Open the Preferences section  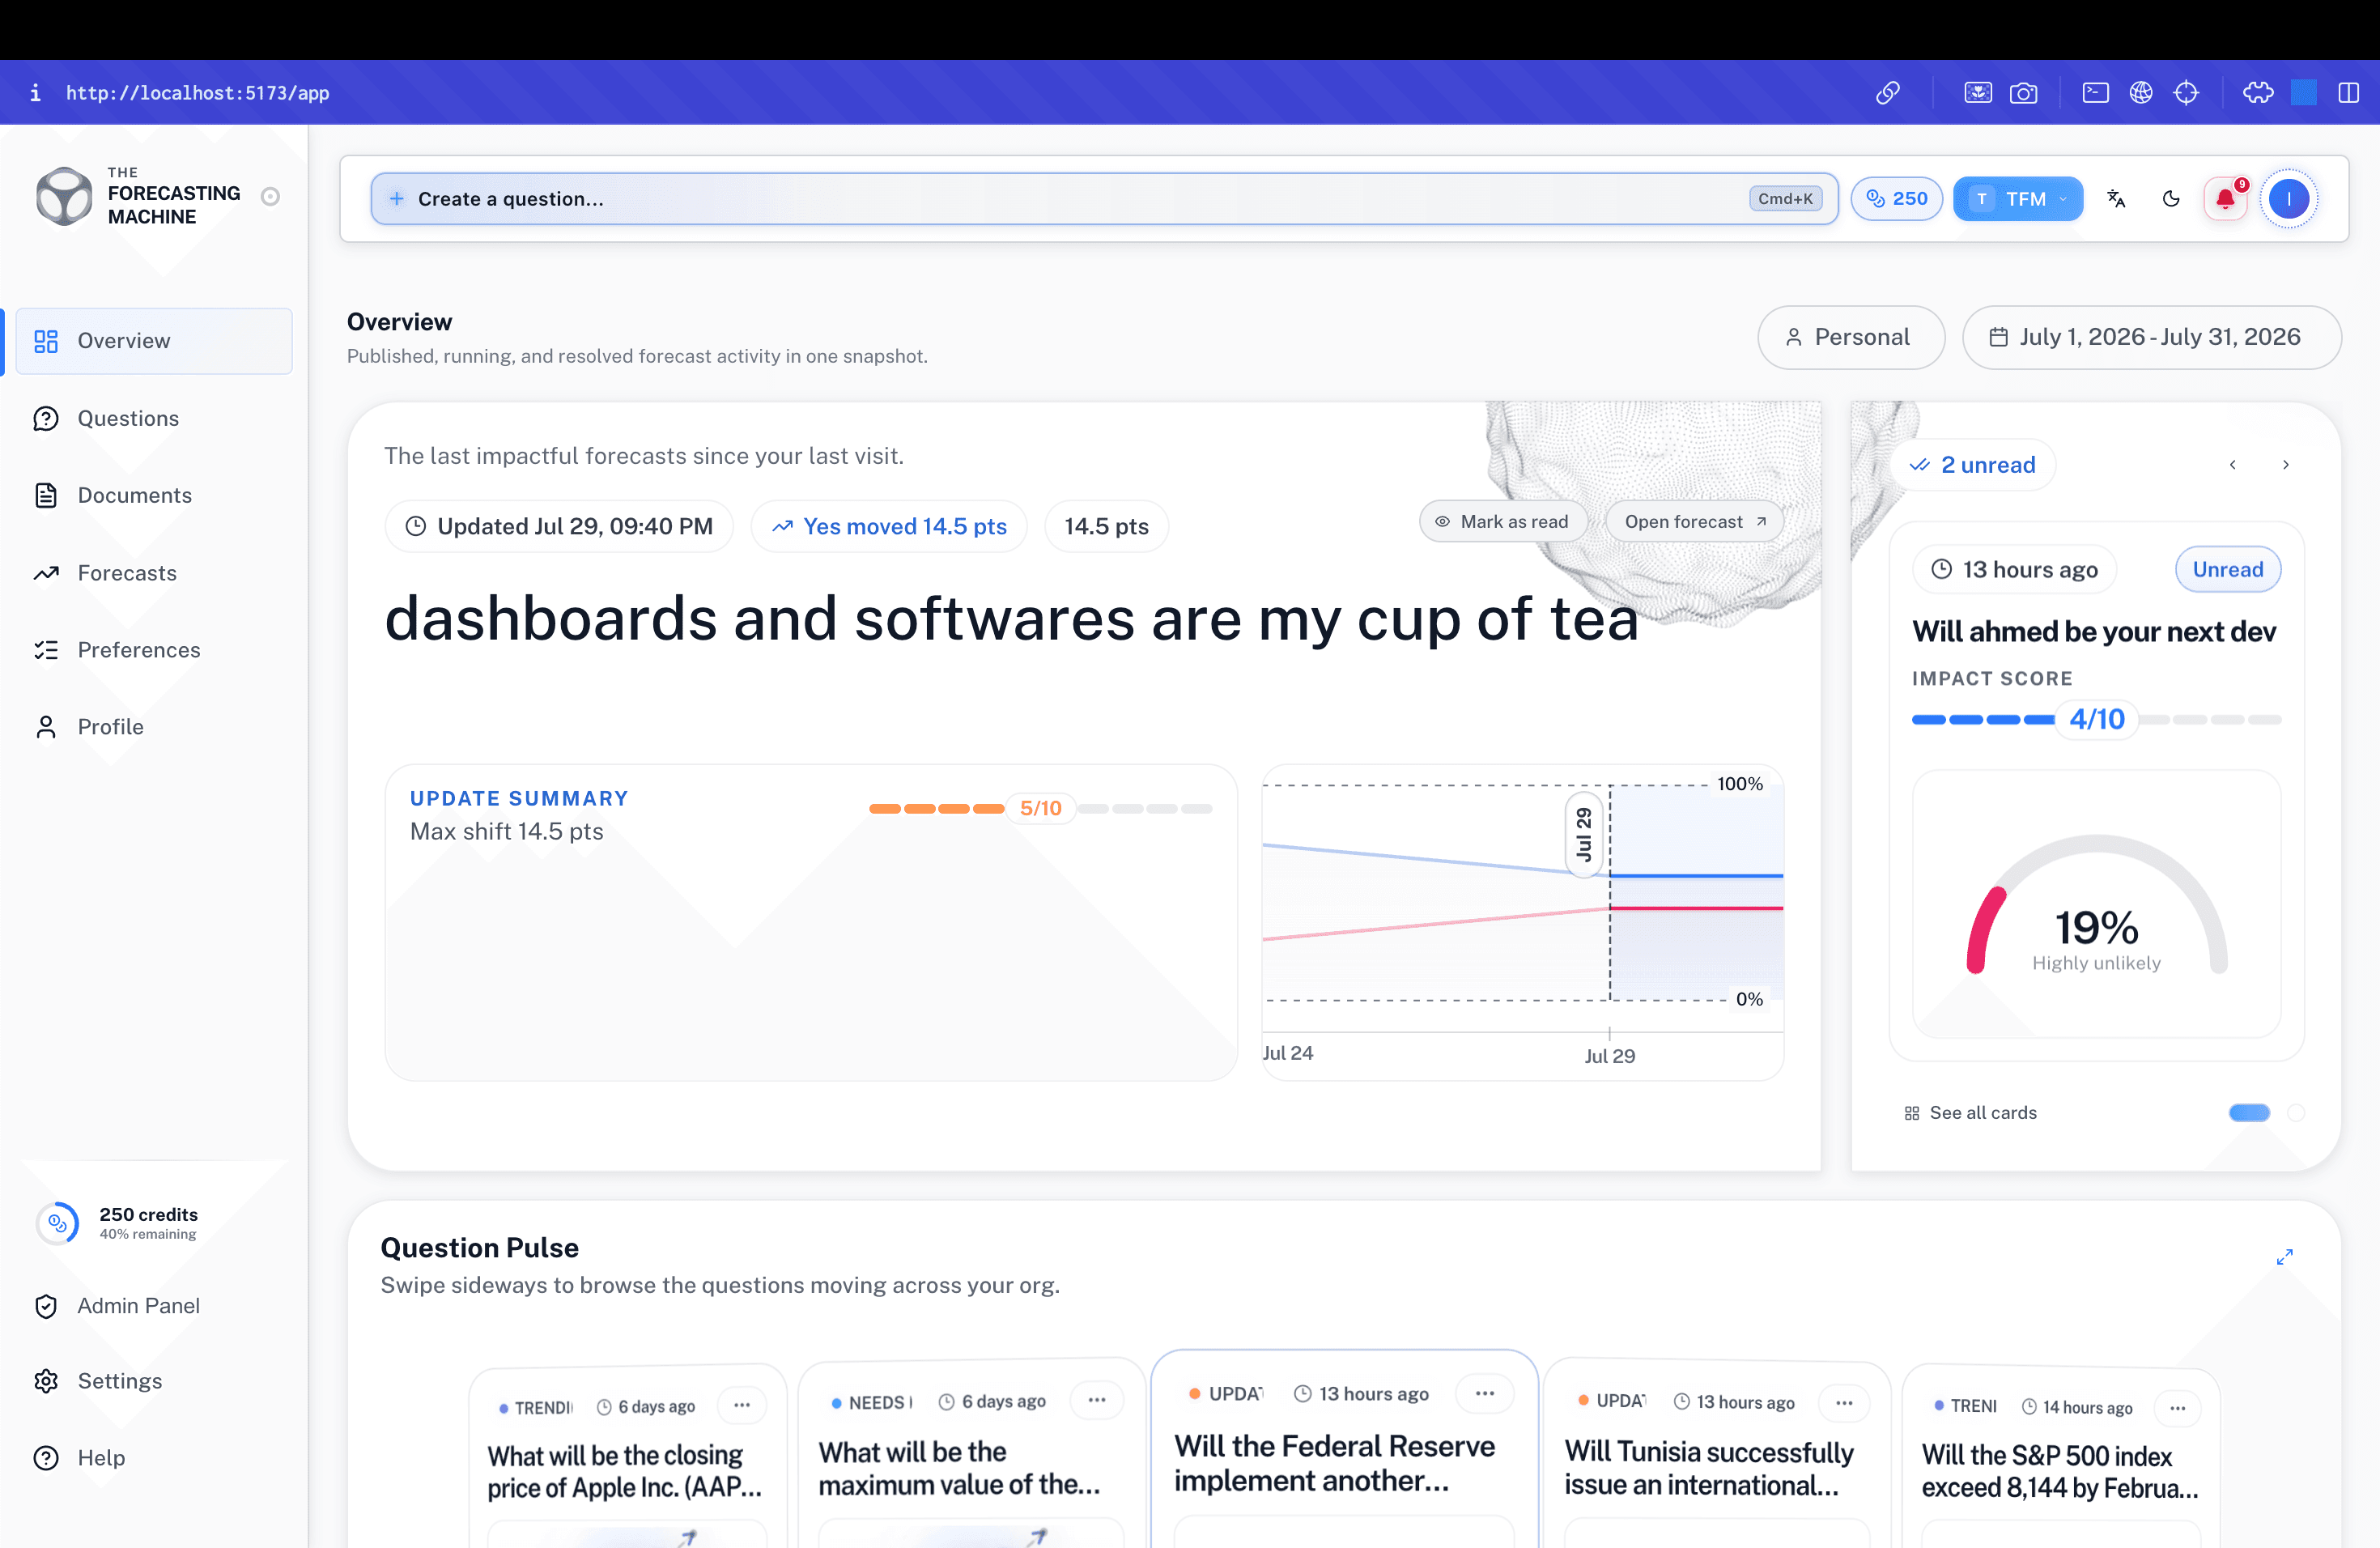tap(154, 650)
